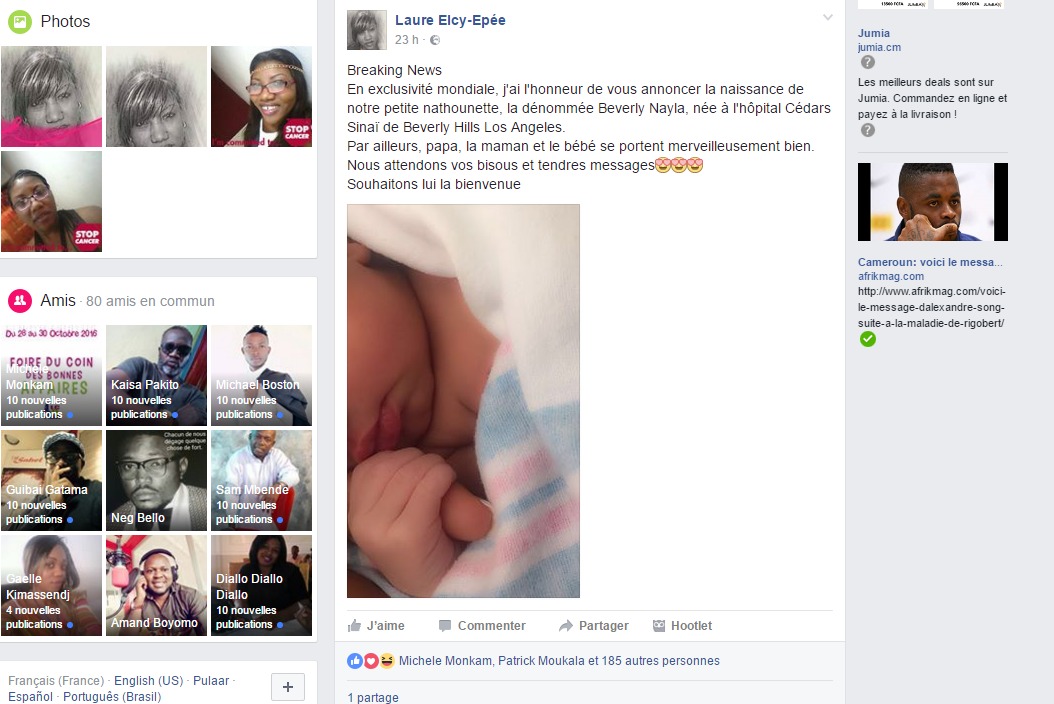The height and width of the screenshot is (704, 1054).
Task: Select English (US) language link
Action: click(149, 680)
